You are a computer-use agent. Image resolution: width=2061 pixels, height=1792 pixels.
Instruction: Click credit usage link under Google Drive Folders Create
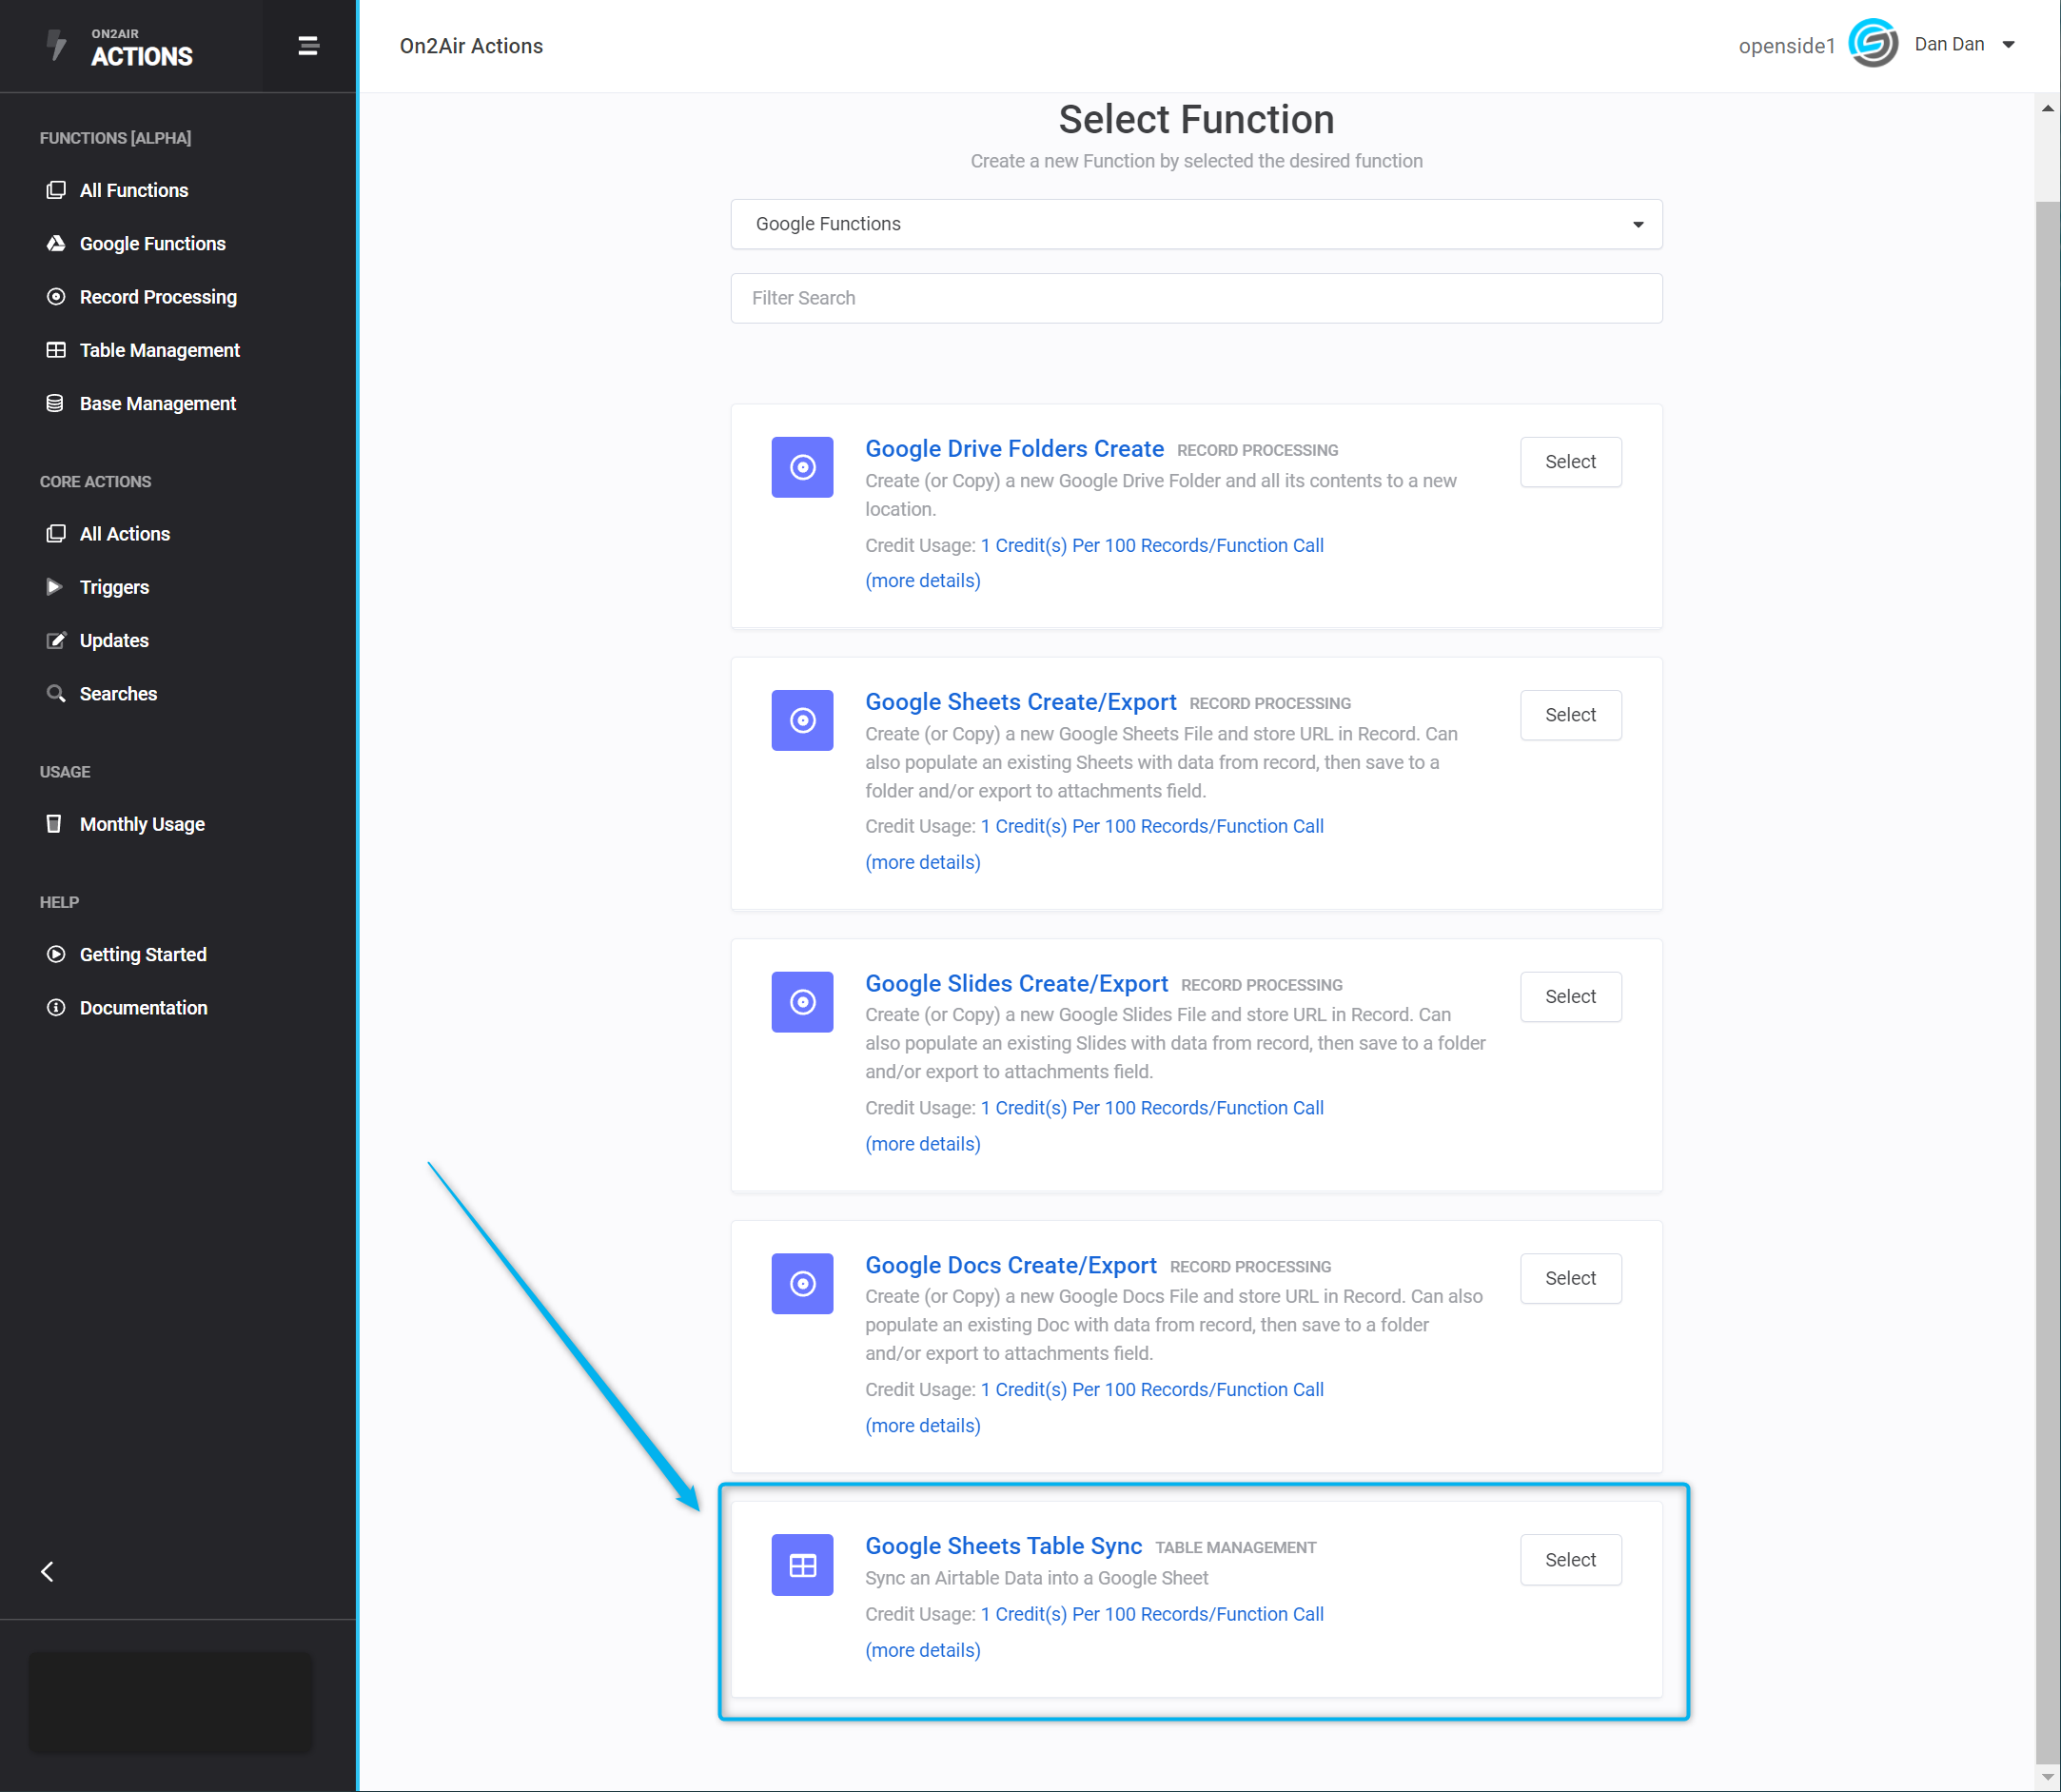pos(1152,545)
